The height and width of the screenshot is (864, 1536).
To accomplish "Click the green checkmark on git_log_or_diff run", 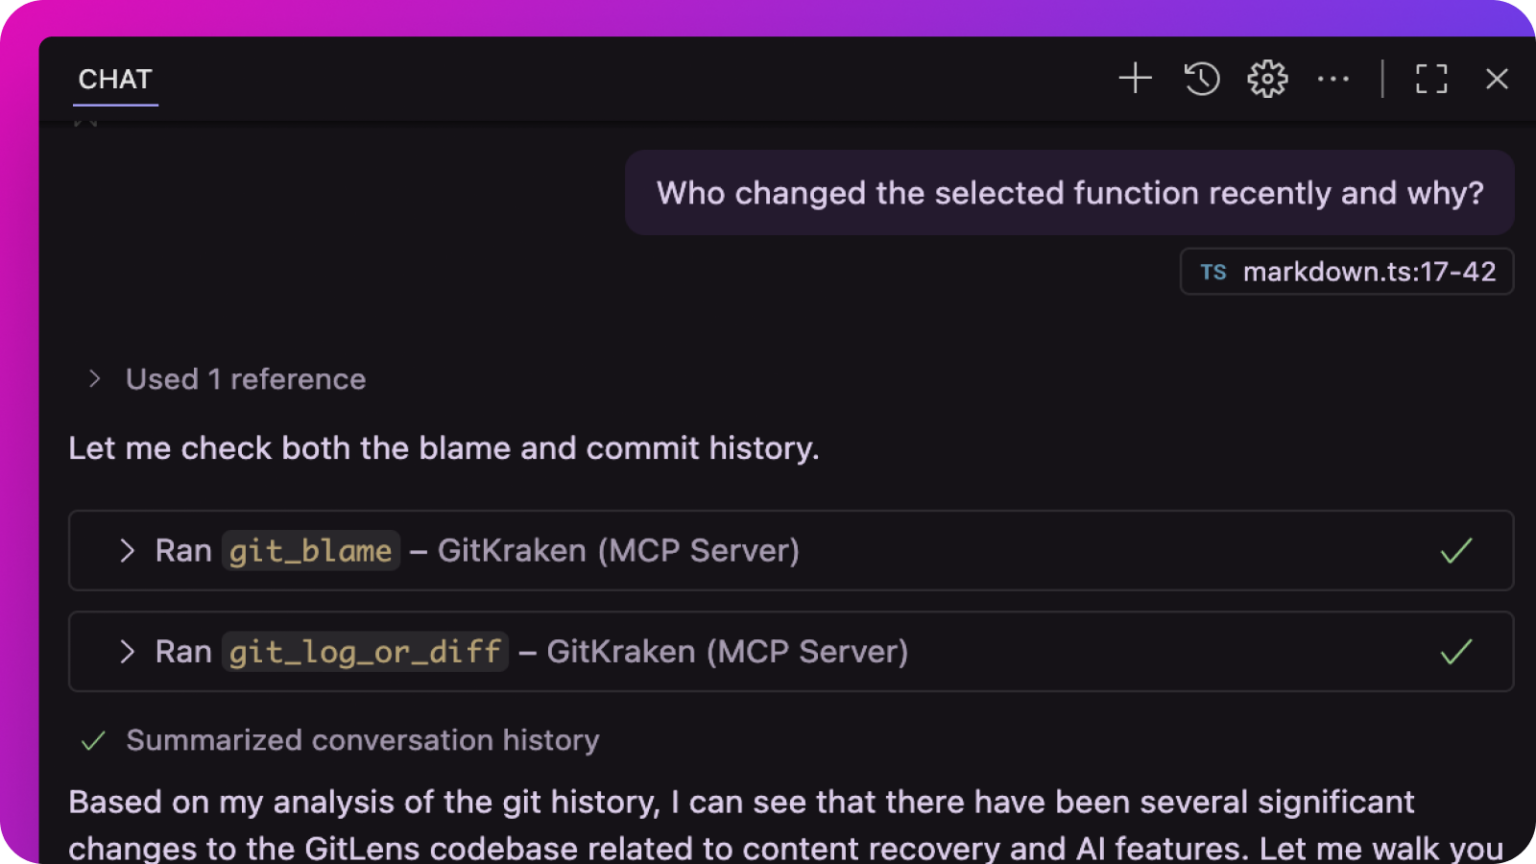I will point(1456,651).
